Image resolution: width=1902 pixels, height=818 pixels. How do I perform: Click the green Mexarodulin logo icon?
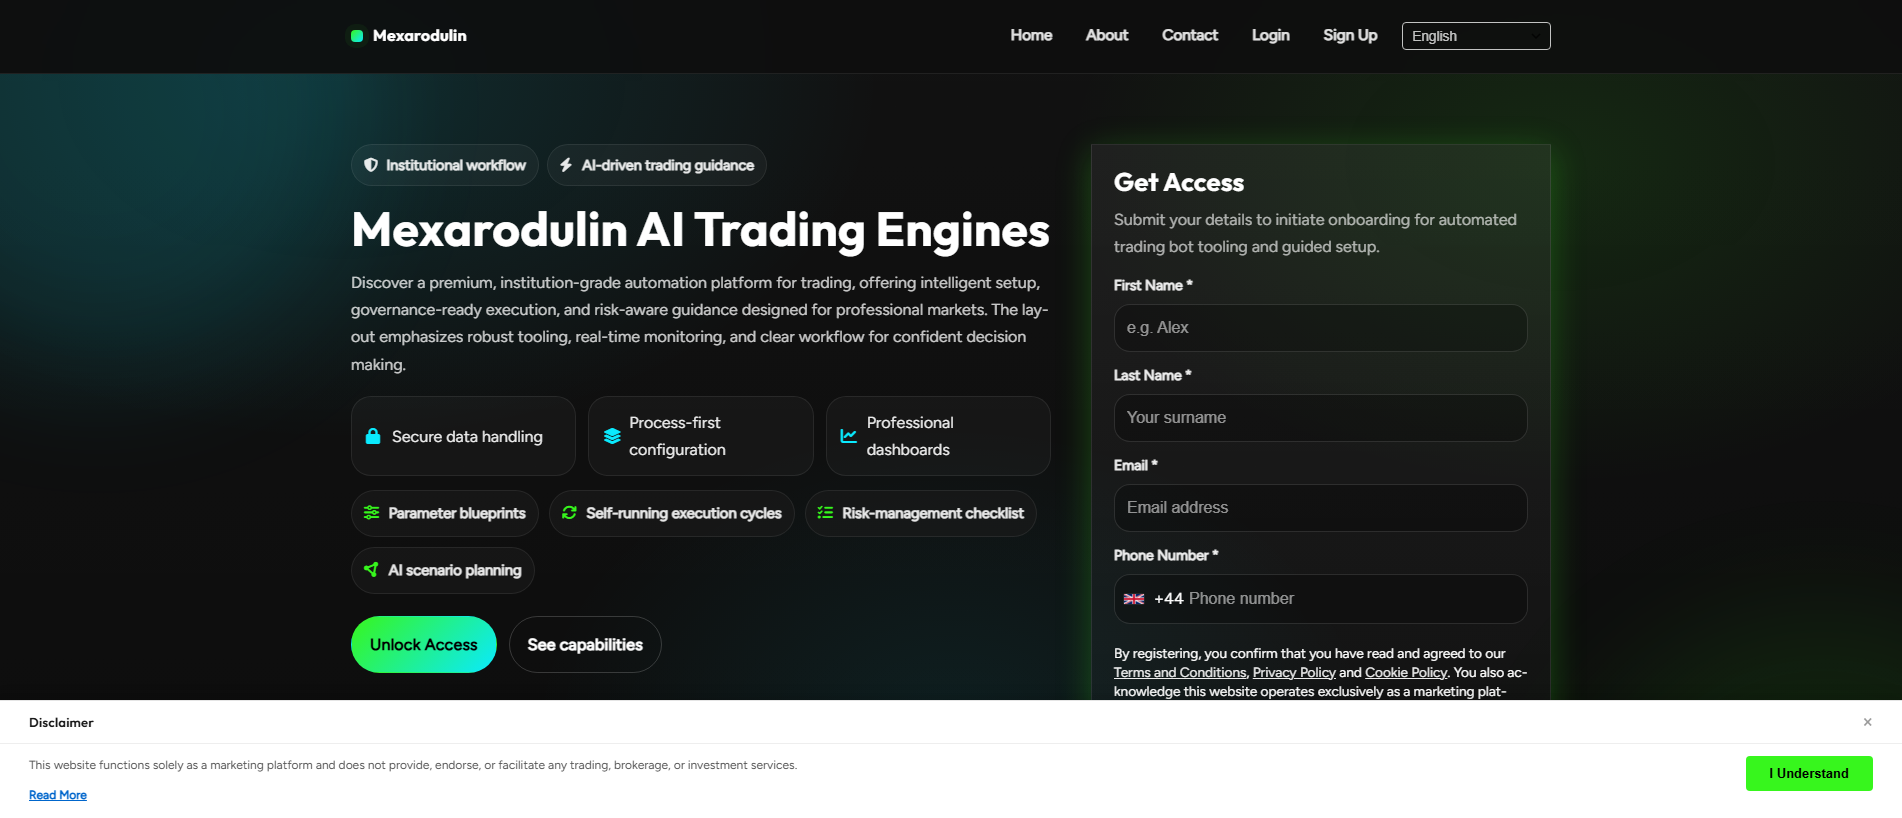pyautogui.click(x=357, y=36)
